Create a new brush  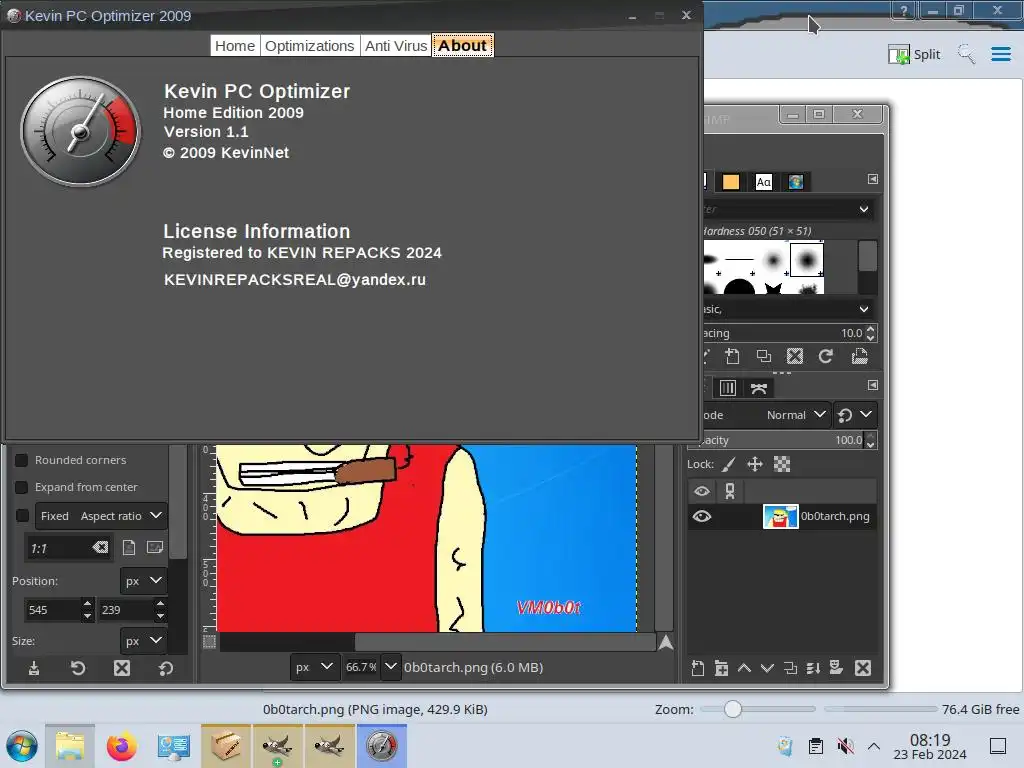[733, 356]
